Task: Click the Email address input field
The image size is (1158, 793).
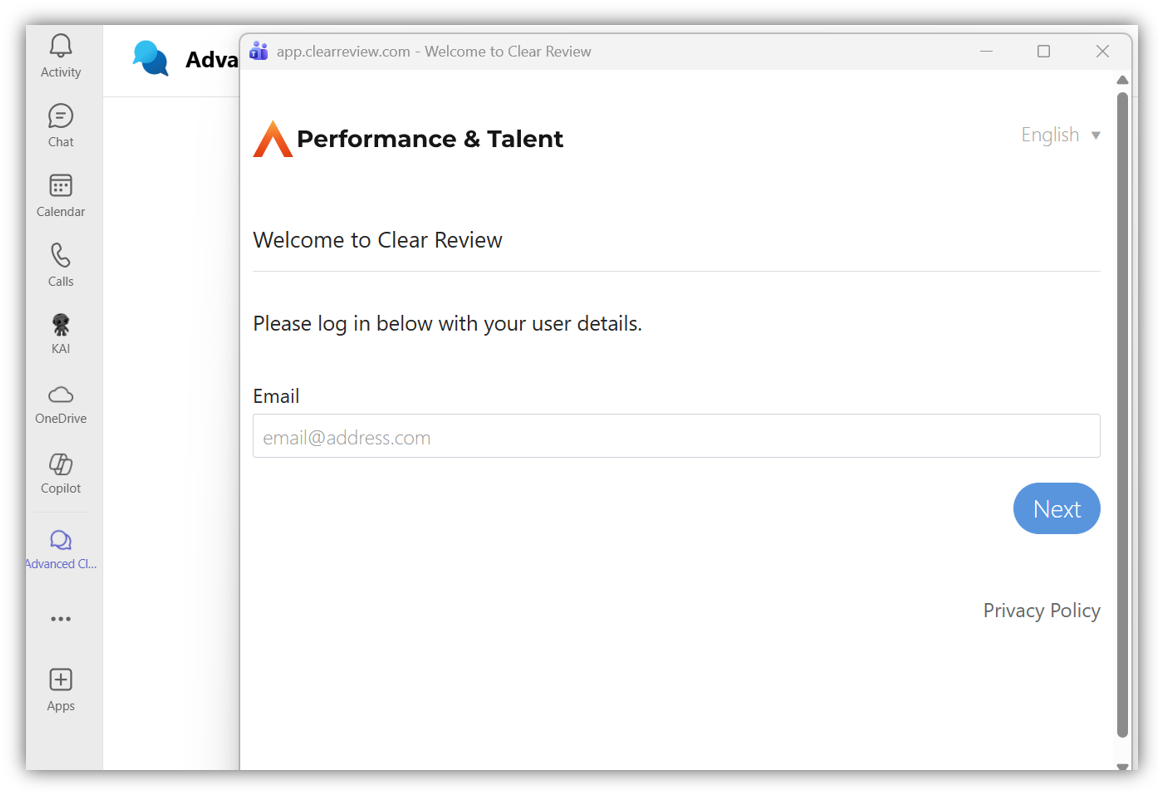Action: pyautogui.click(x=676, y=437)
